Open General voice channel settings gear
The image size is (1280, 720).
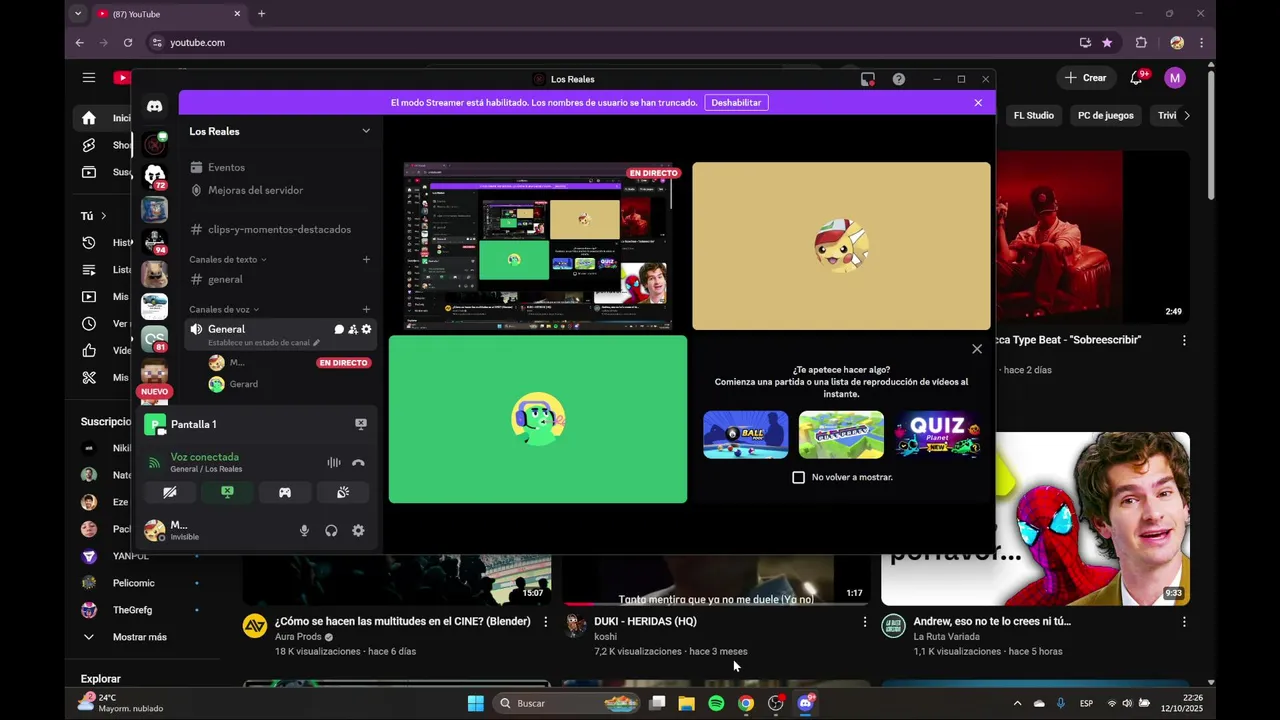click(x=366, y=329)
